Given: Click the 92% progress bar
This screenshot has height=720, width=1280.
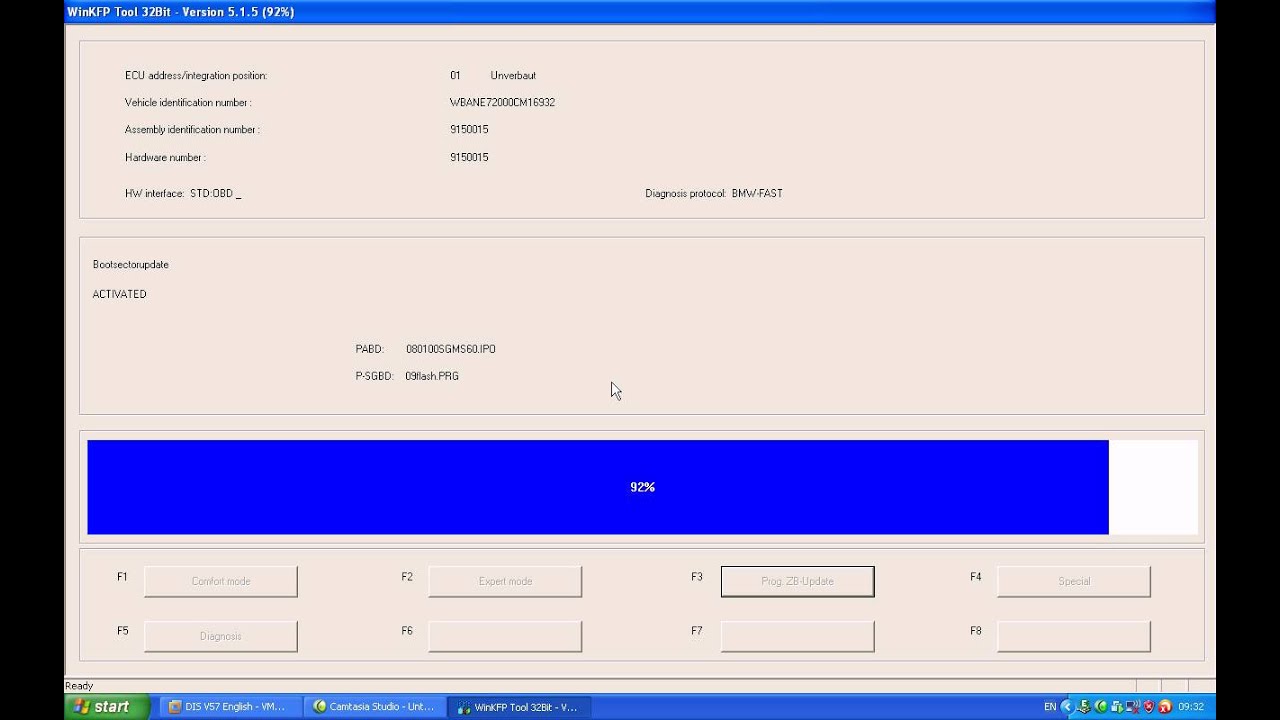Looking at the screenshot, I should pos(642,487).
